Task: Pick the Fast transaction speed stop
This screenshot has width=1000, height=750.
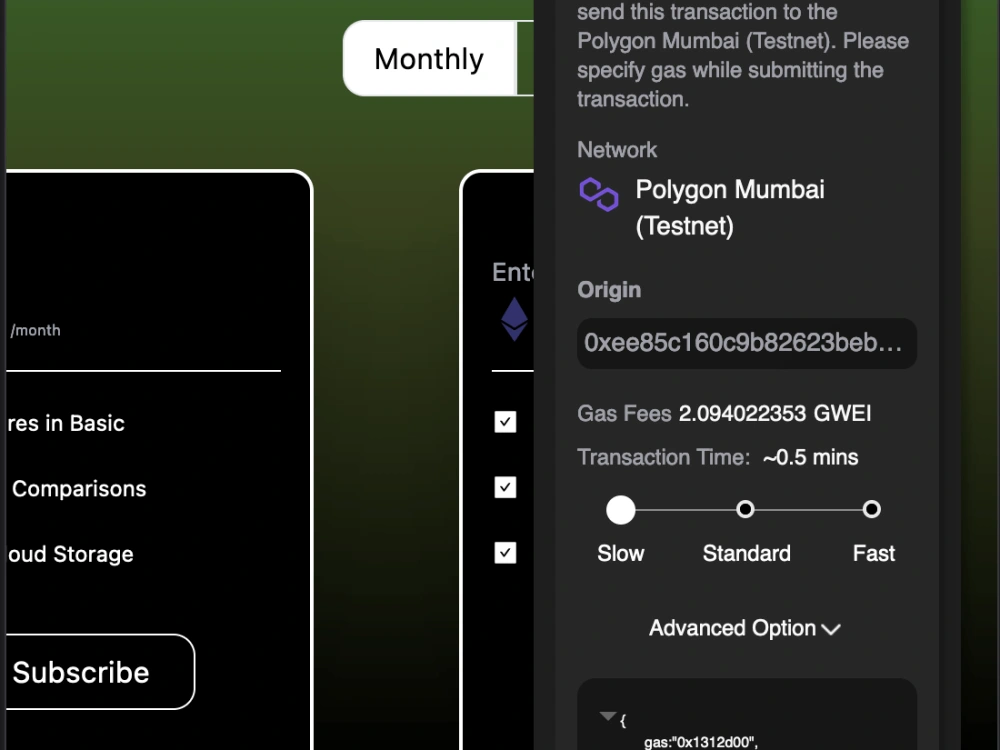Action: (871, 510)
